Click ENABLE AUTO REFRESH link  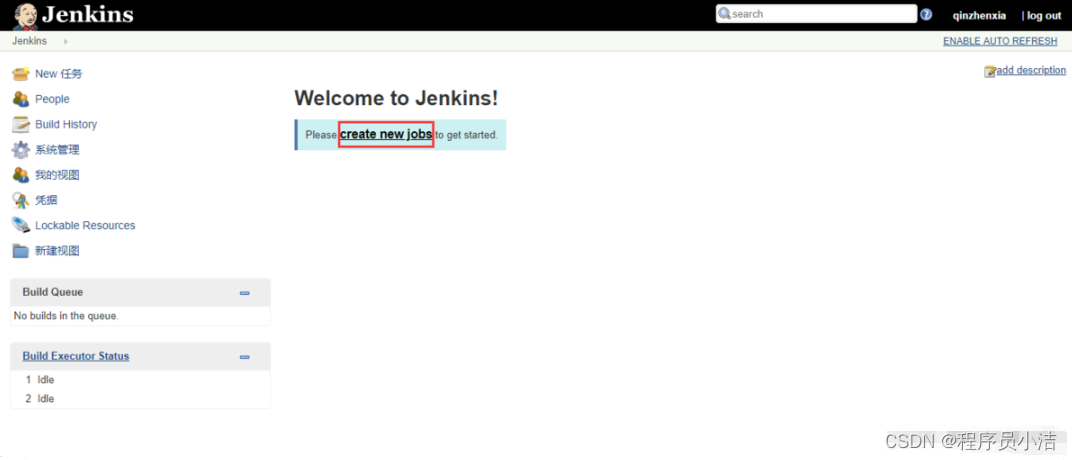pyautogui.click(x=1000, y=41)
